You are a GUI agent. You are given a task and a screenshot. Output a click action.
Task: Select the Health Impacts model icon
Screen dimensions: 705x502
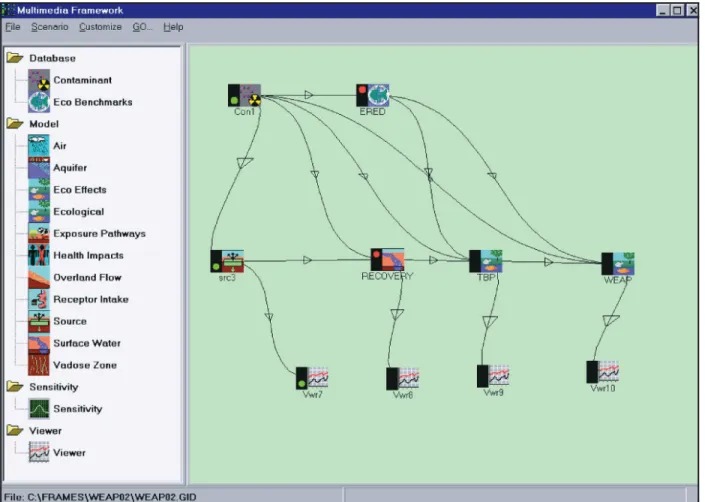[39, 255]
